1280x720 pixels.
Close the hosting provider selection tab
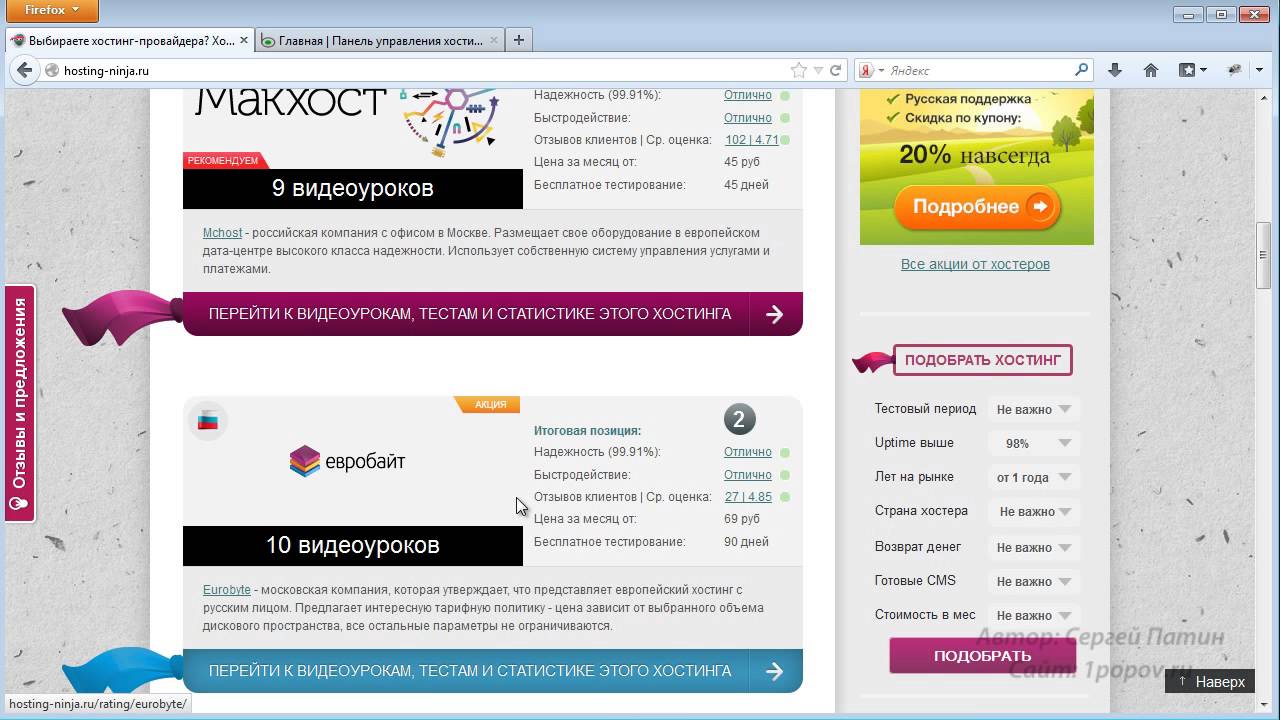[244, 41]
